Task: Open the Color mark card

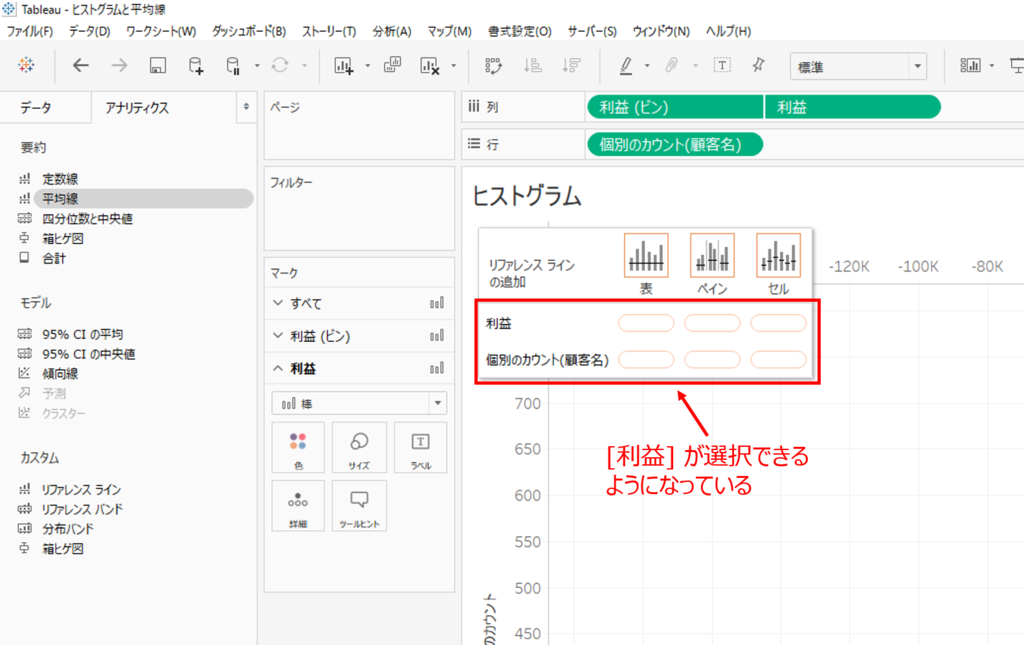Action: 298,447
